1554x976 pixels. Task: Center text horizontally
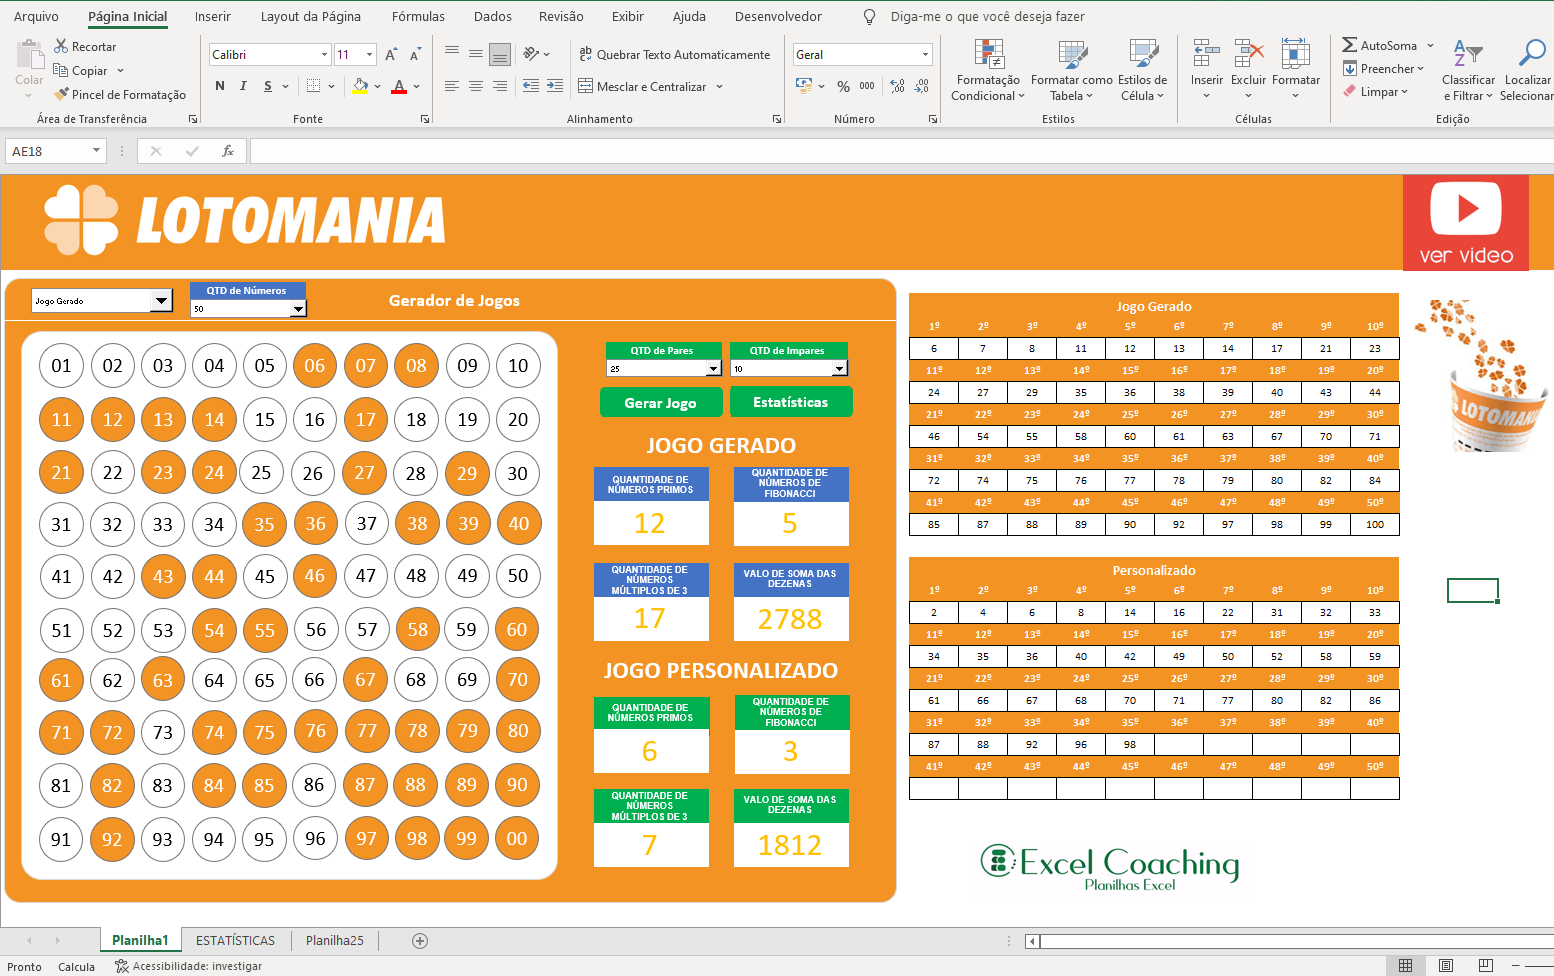coord(476,86)
